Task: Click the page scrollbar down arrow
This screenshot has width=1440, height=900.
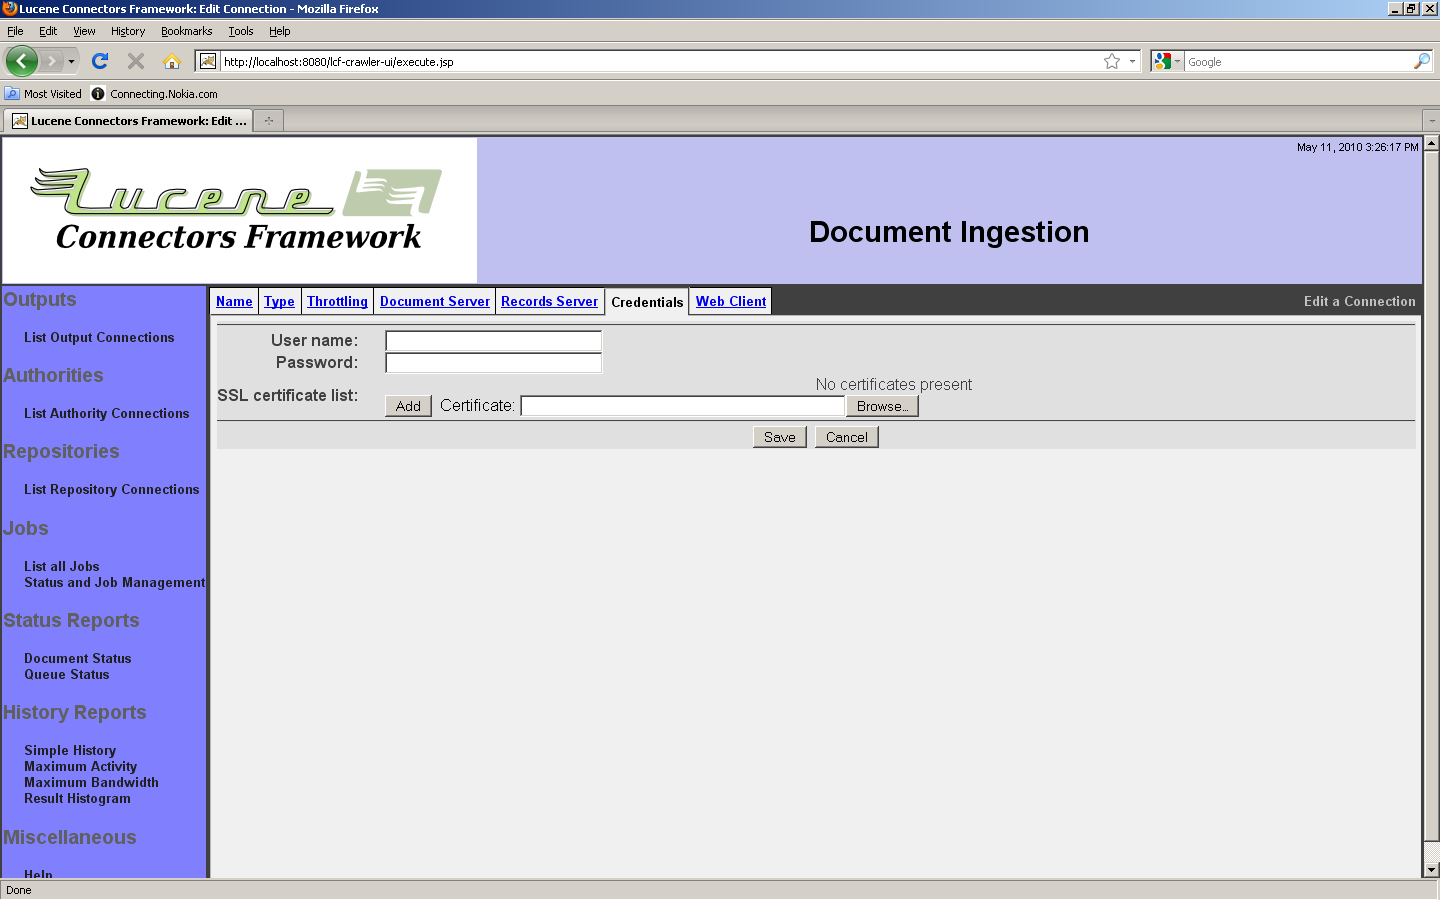Action: [x=1431, y=870]
